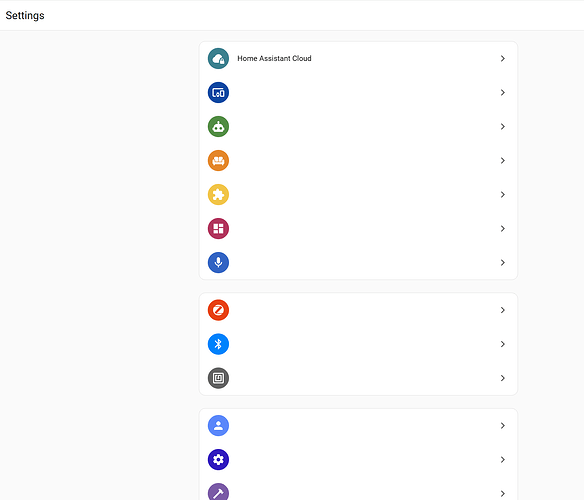Open the orange sofa areas icon

pyautogui.click(x=218, y=161)
